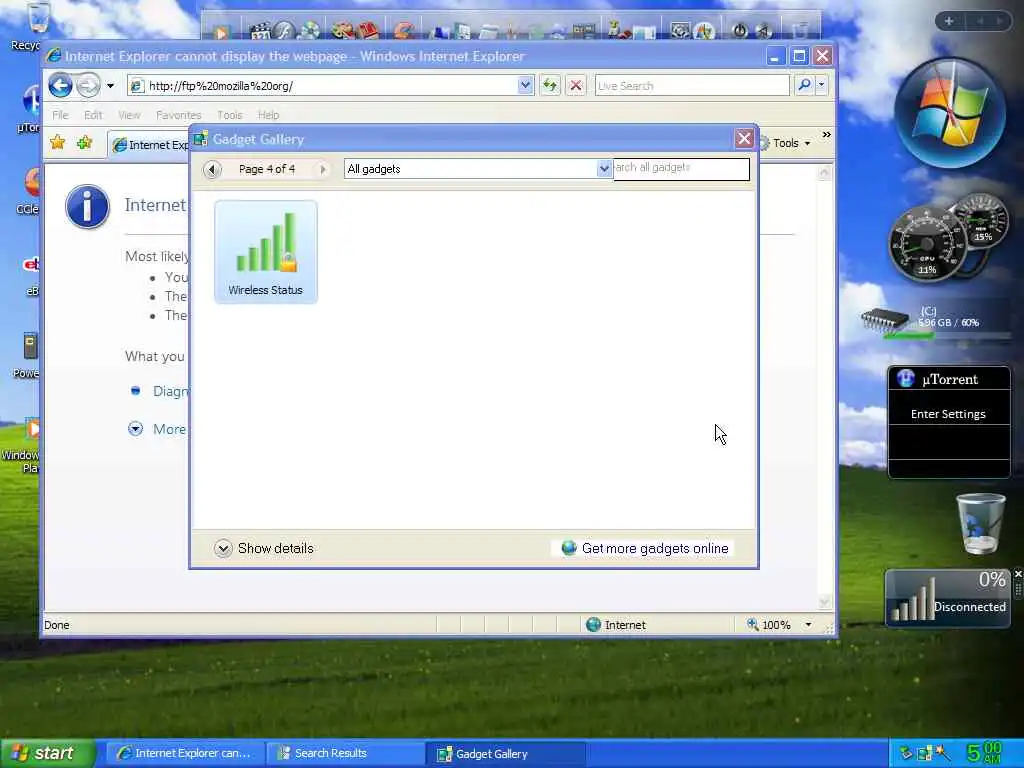This screenshot has height=768, width=1024.
Task: Click the µTorrent gadget logo
Action: click(906, 379)
